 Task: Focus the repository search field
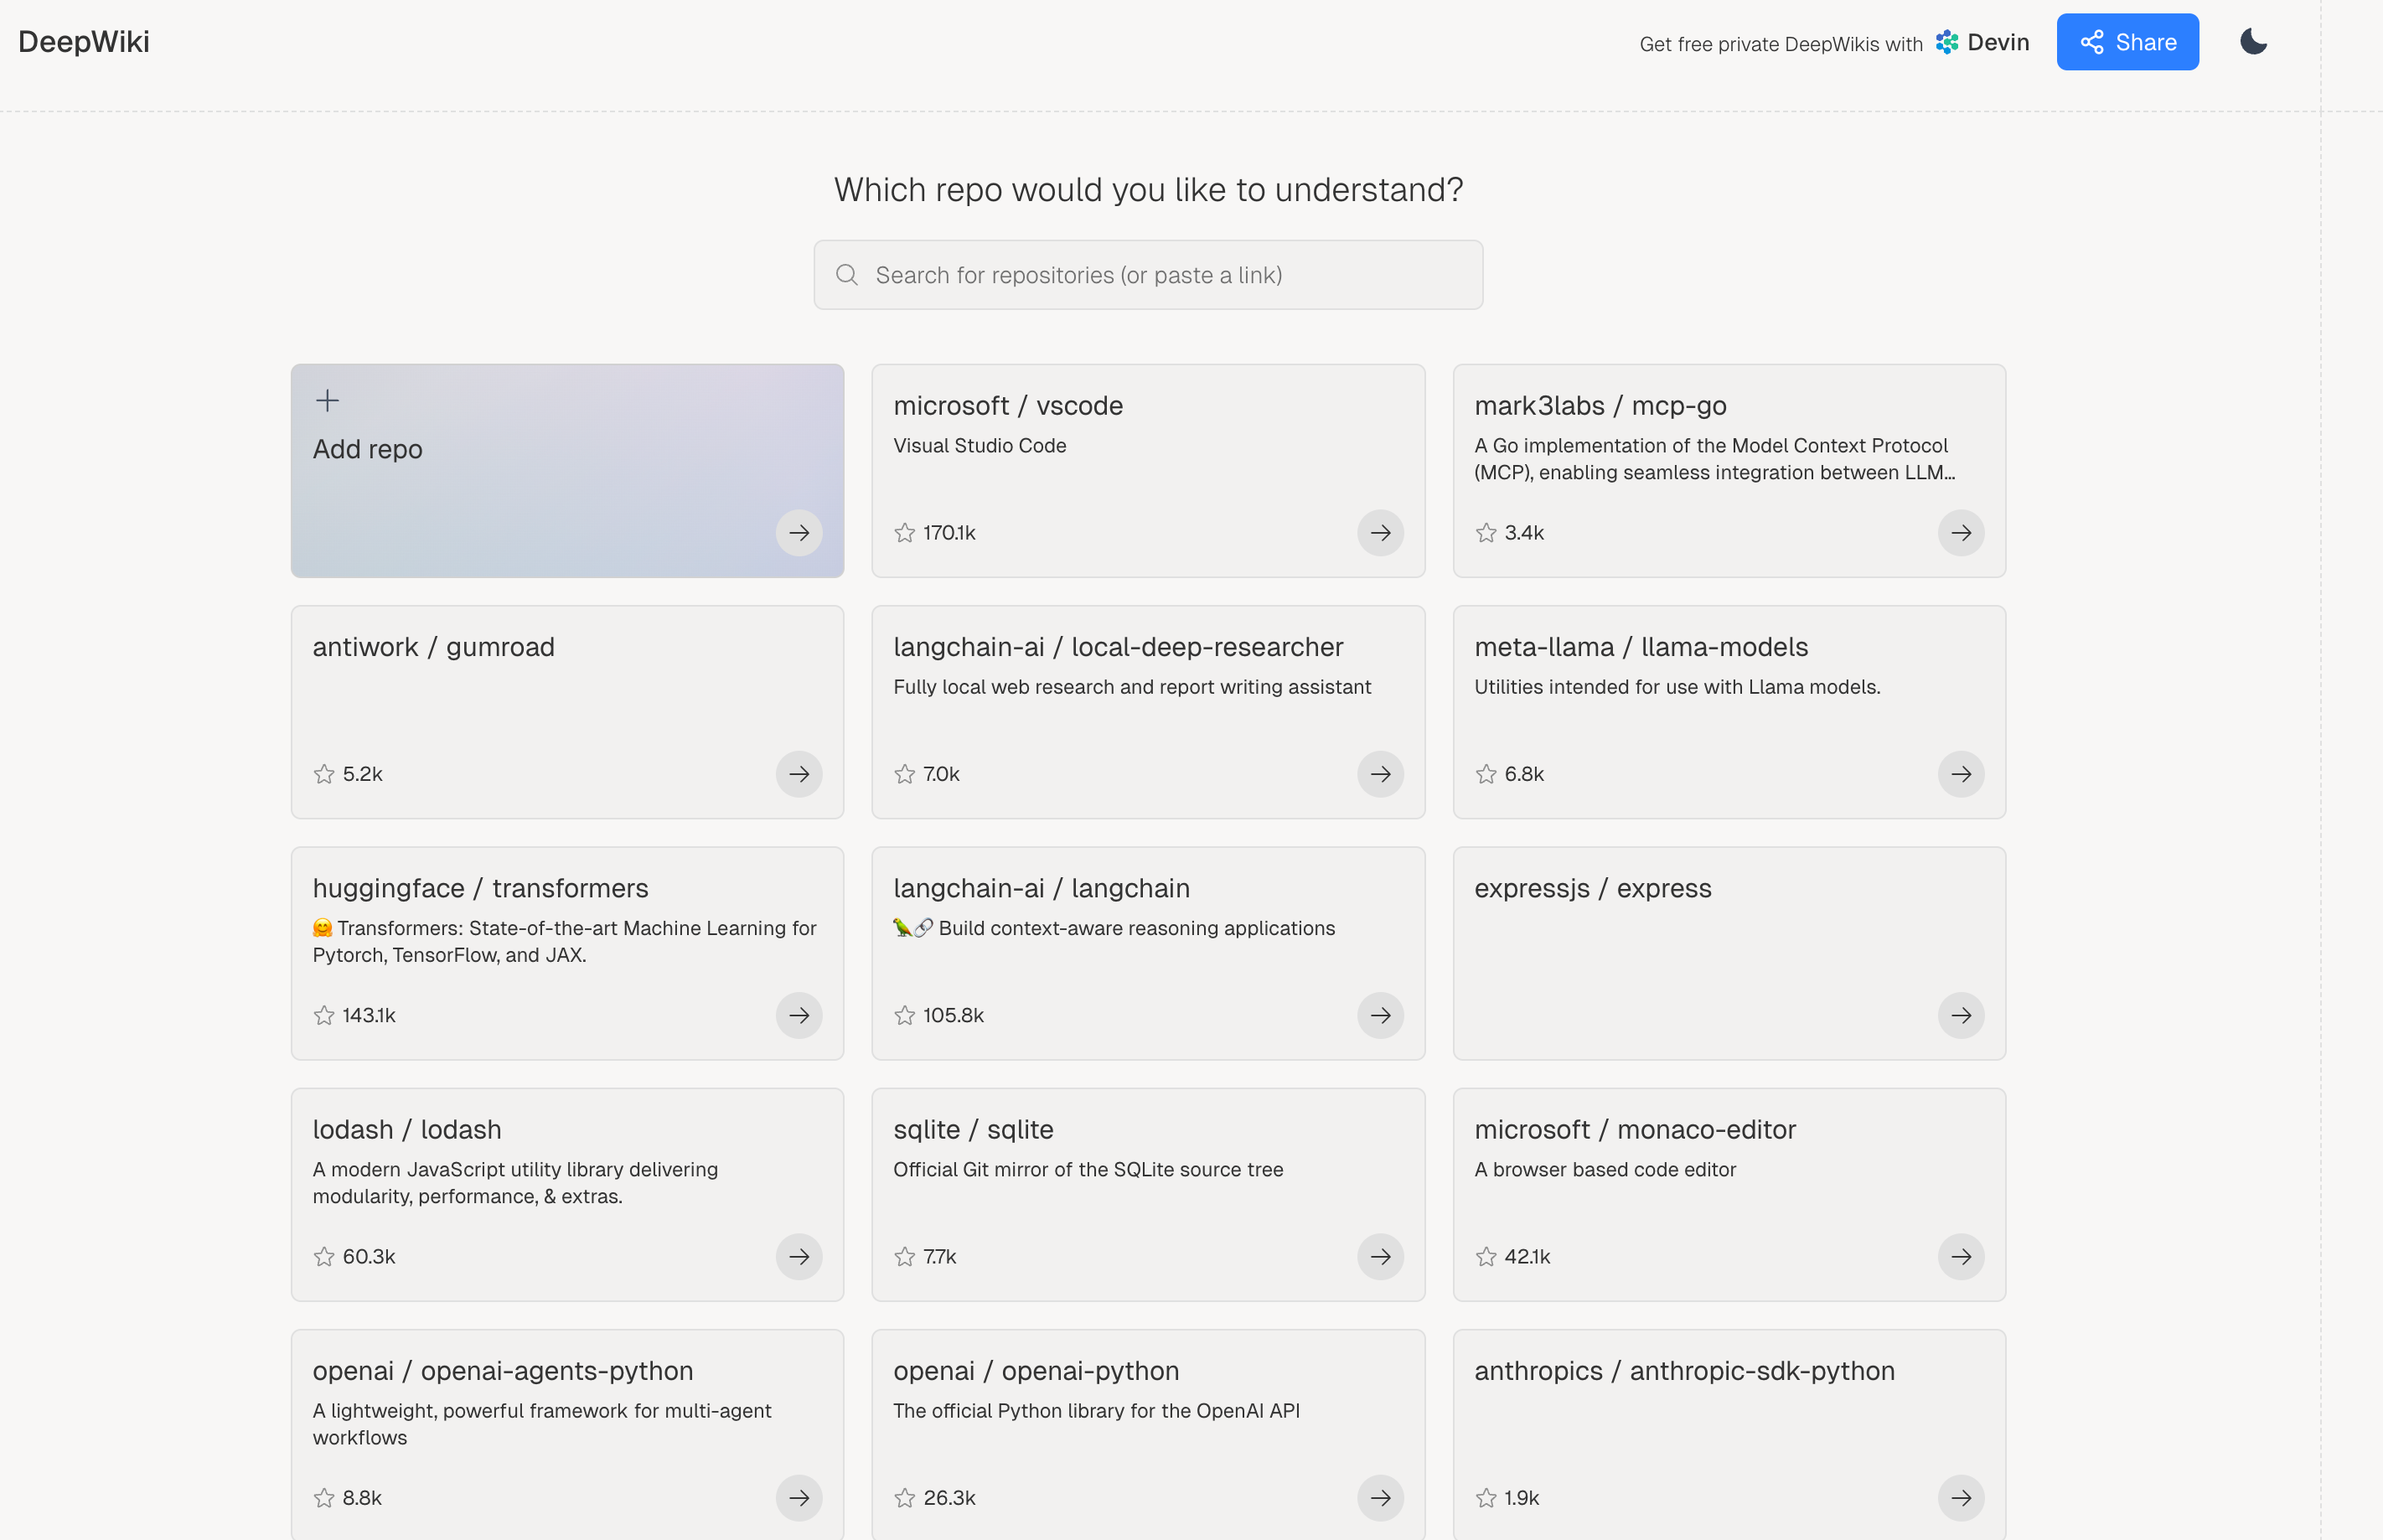point(1160,275)
